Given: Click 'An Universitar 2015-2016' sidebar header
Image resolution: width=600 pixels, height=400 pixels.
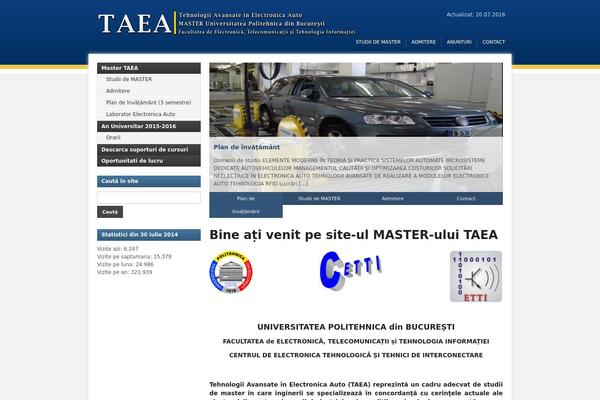Looking at the screenshot, I should 149,126.
